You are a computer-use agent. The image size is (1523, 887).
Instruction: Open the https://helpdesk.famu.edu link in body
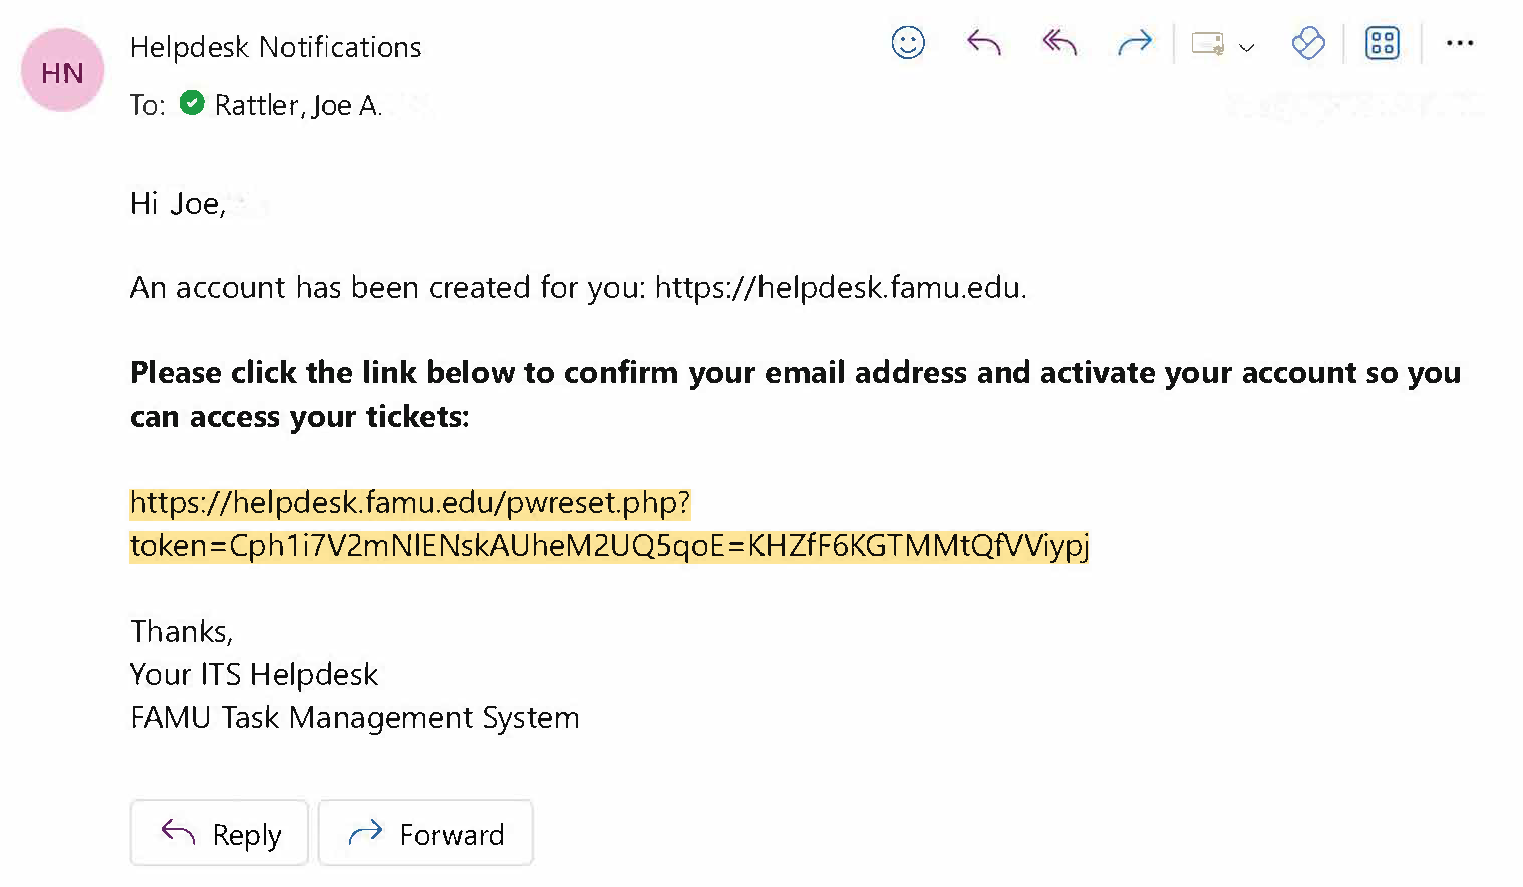coord(838,288)
